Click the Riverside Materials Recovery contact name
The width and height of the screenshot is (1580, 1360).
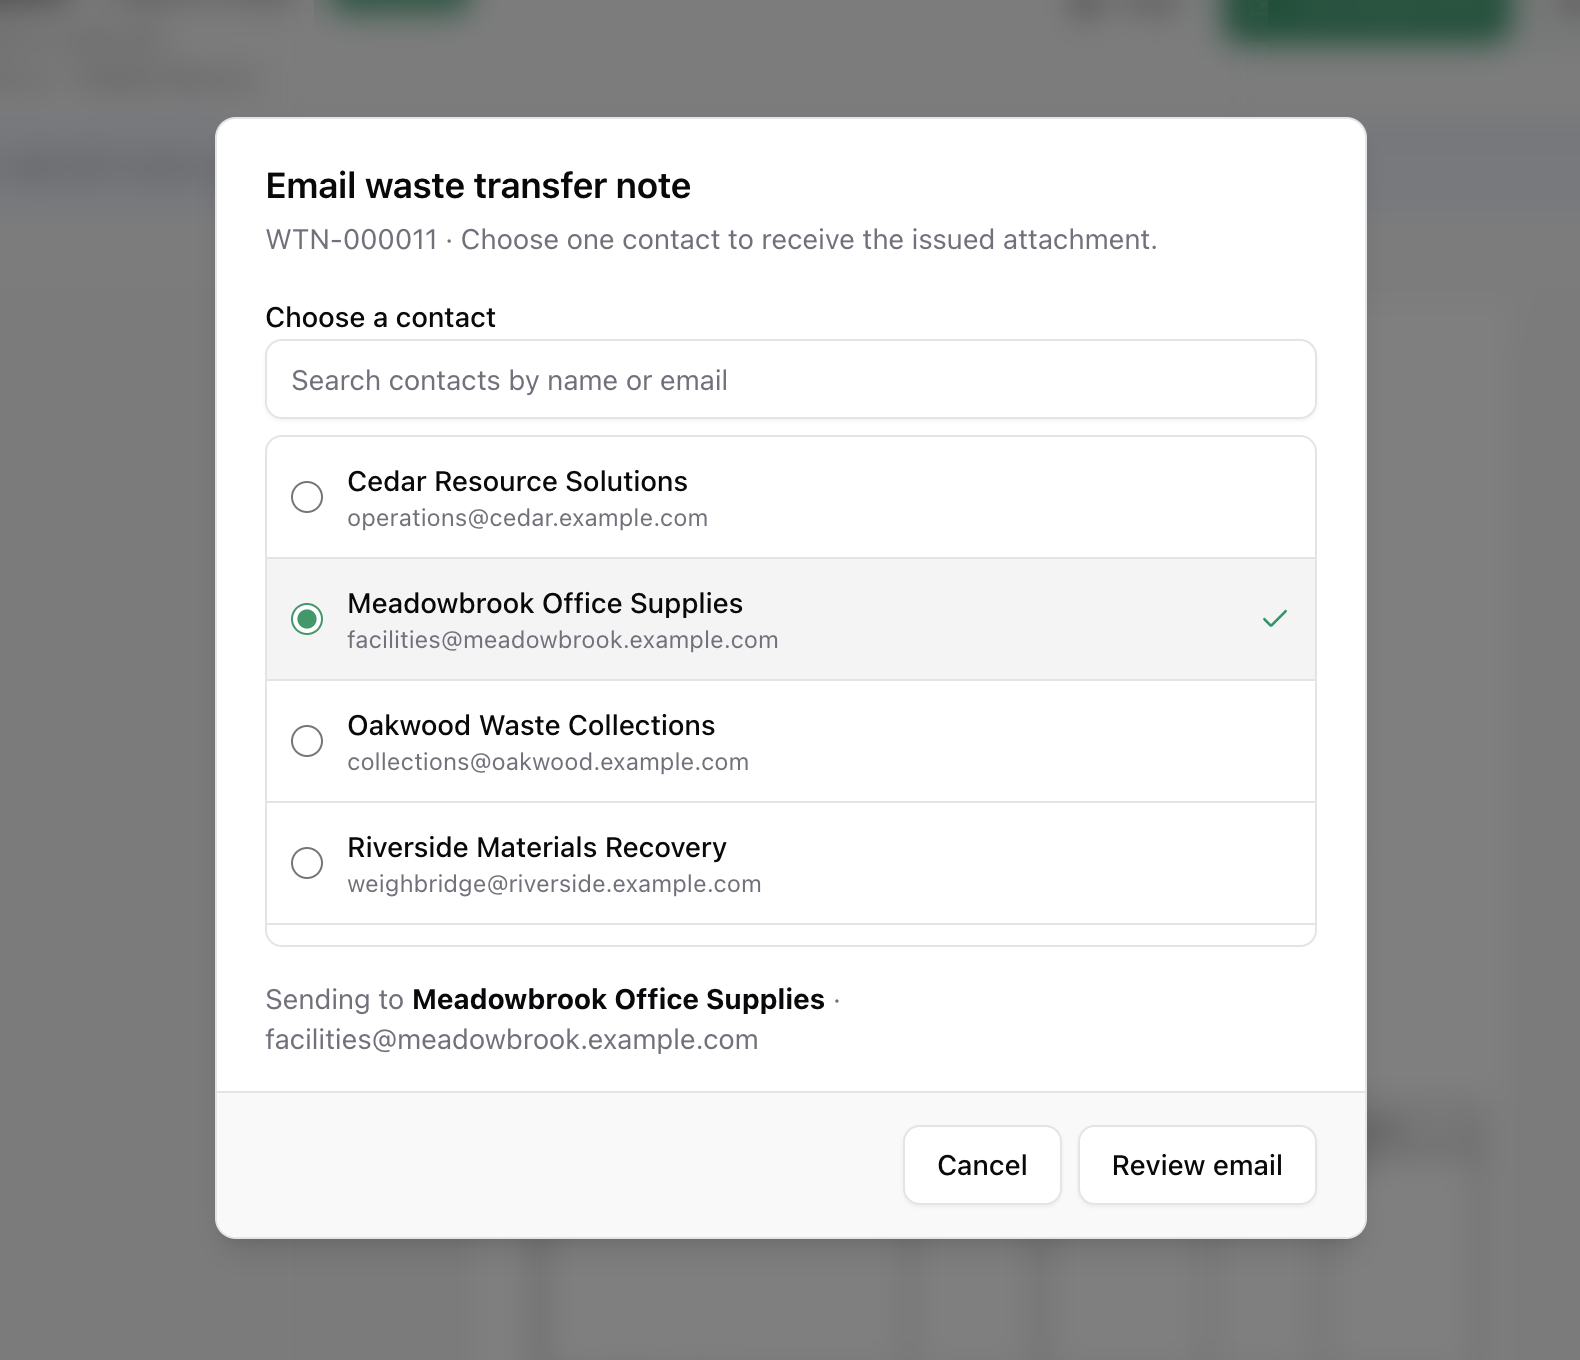[537, 847]
